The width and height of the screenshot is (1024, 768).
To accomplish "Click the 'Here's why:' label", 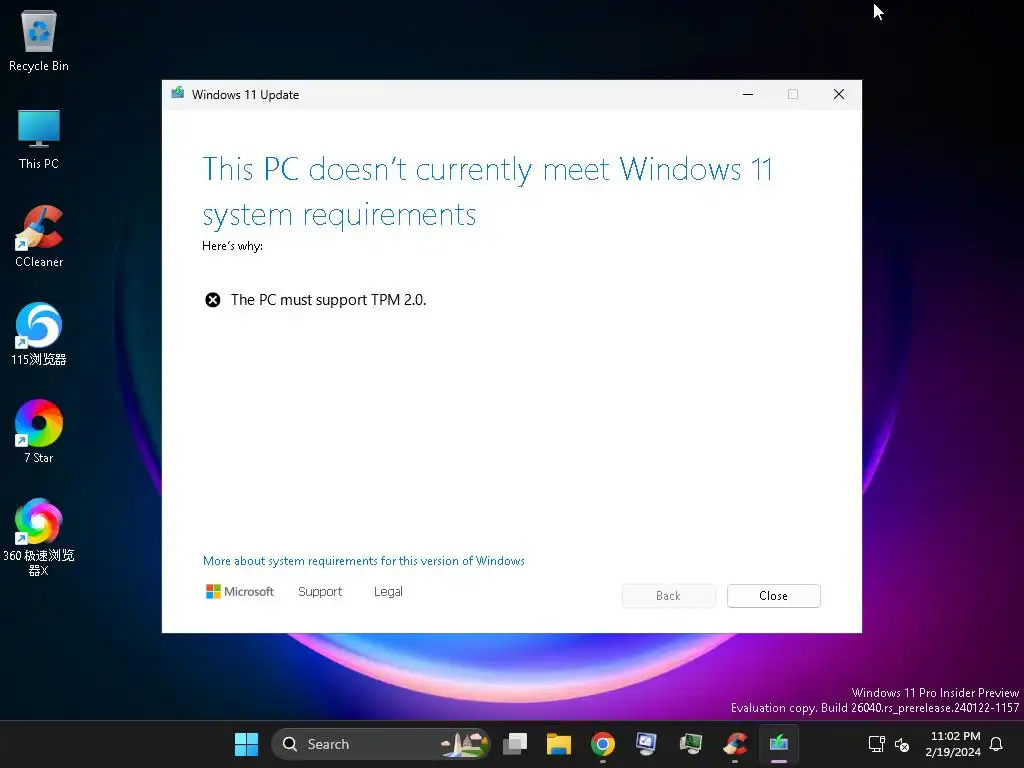I will coord(232,246).
